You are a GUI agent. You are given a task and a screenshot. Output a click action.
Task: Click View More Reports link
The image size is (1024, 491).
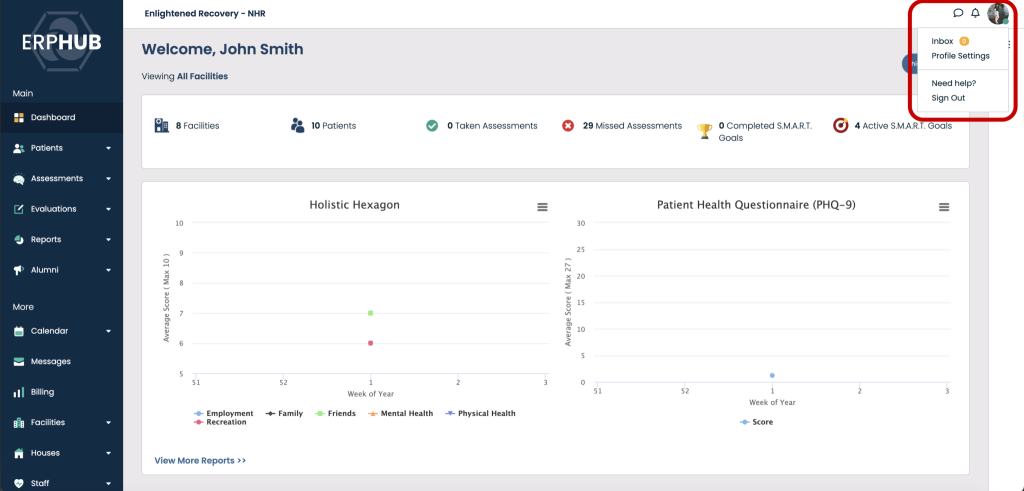click(200, 460)
